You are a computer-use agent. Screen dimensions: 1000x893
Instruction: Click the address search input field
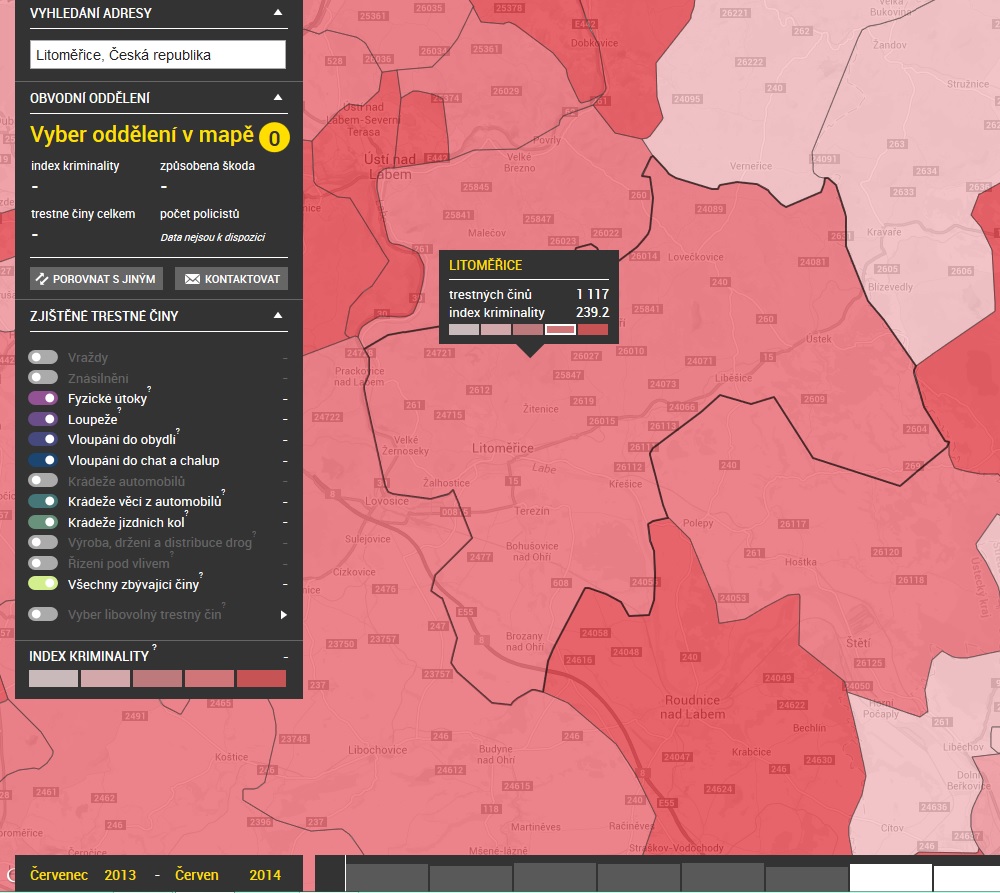tap(157, 55)
